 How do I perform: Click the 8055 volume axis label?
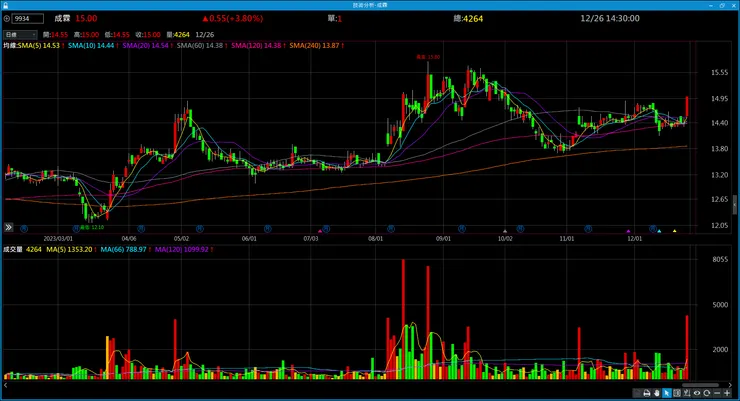720,259
